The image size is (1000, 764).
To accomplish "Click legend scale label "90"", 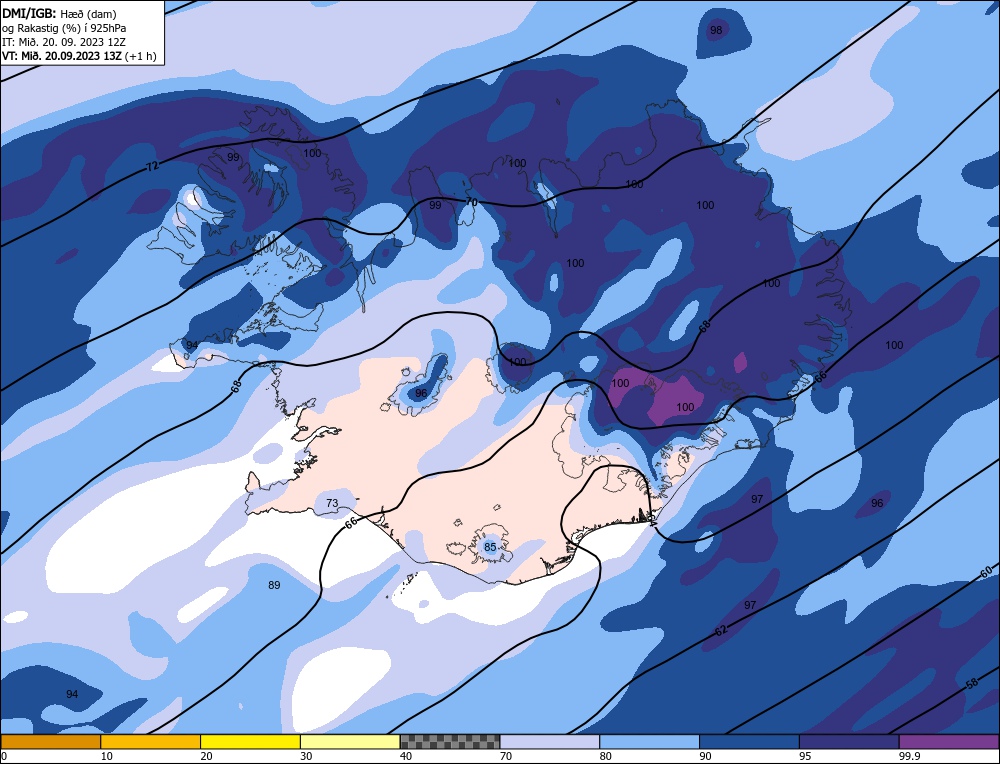I will pos(705,756).
